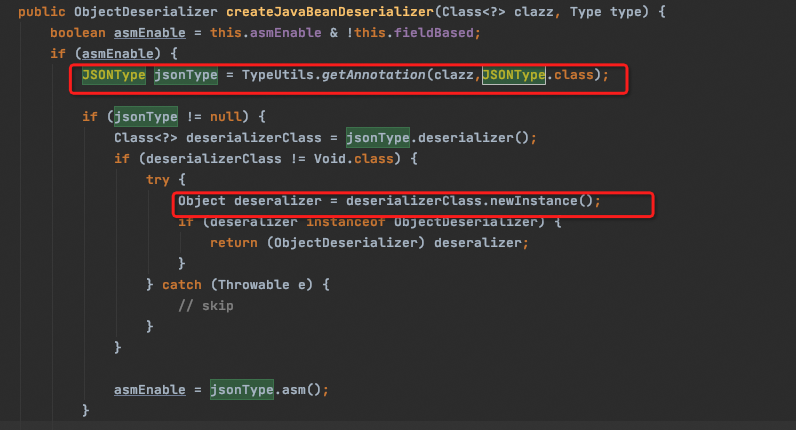This screenshot has width=796, height=430.
Task: Click the deserializer() method call
Action: (474, 138)
